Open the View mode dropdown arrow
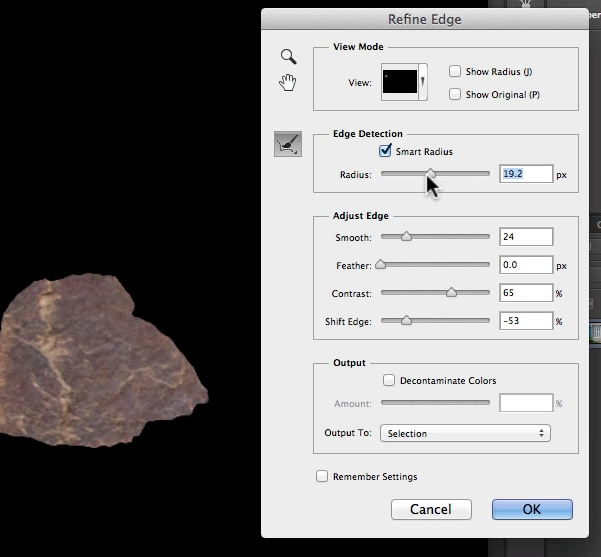The image size is (601, 557). (423, 82)
